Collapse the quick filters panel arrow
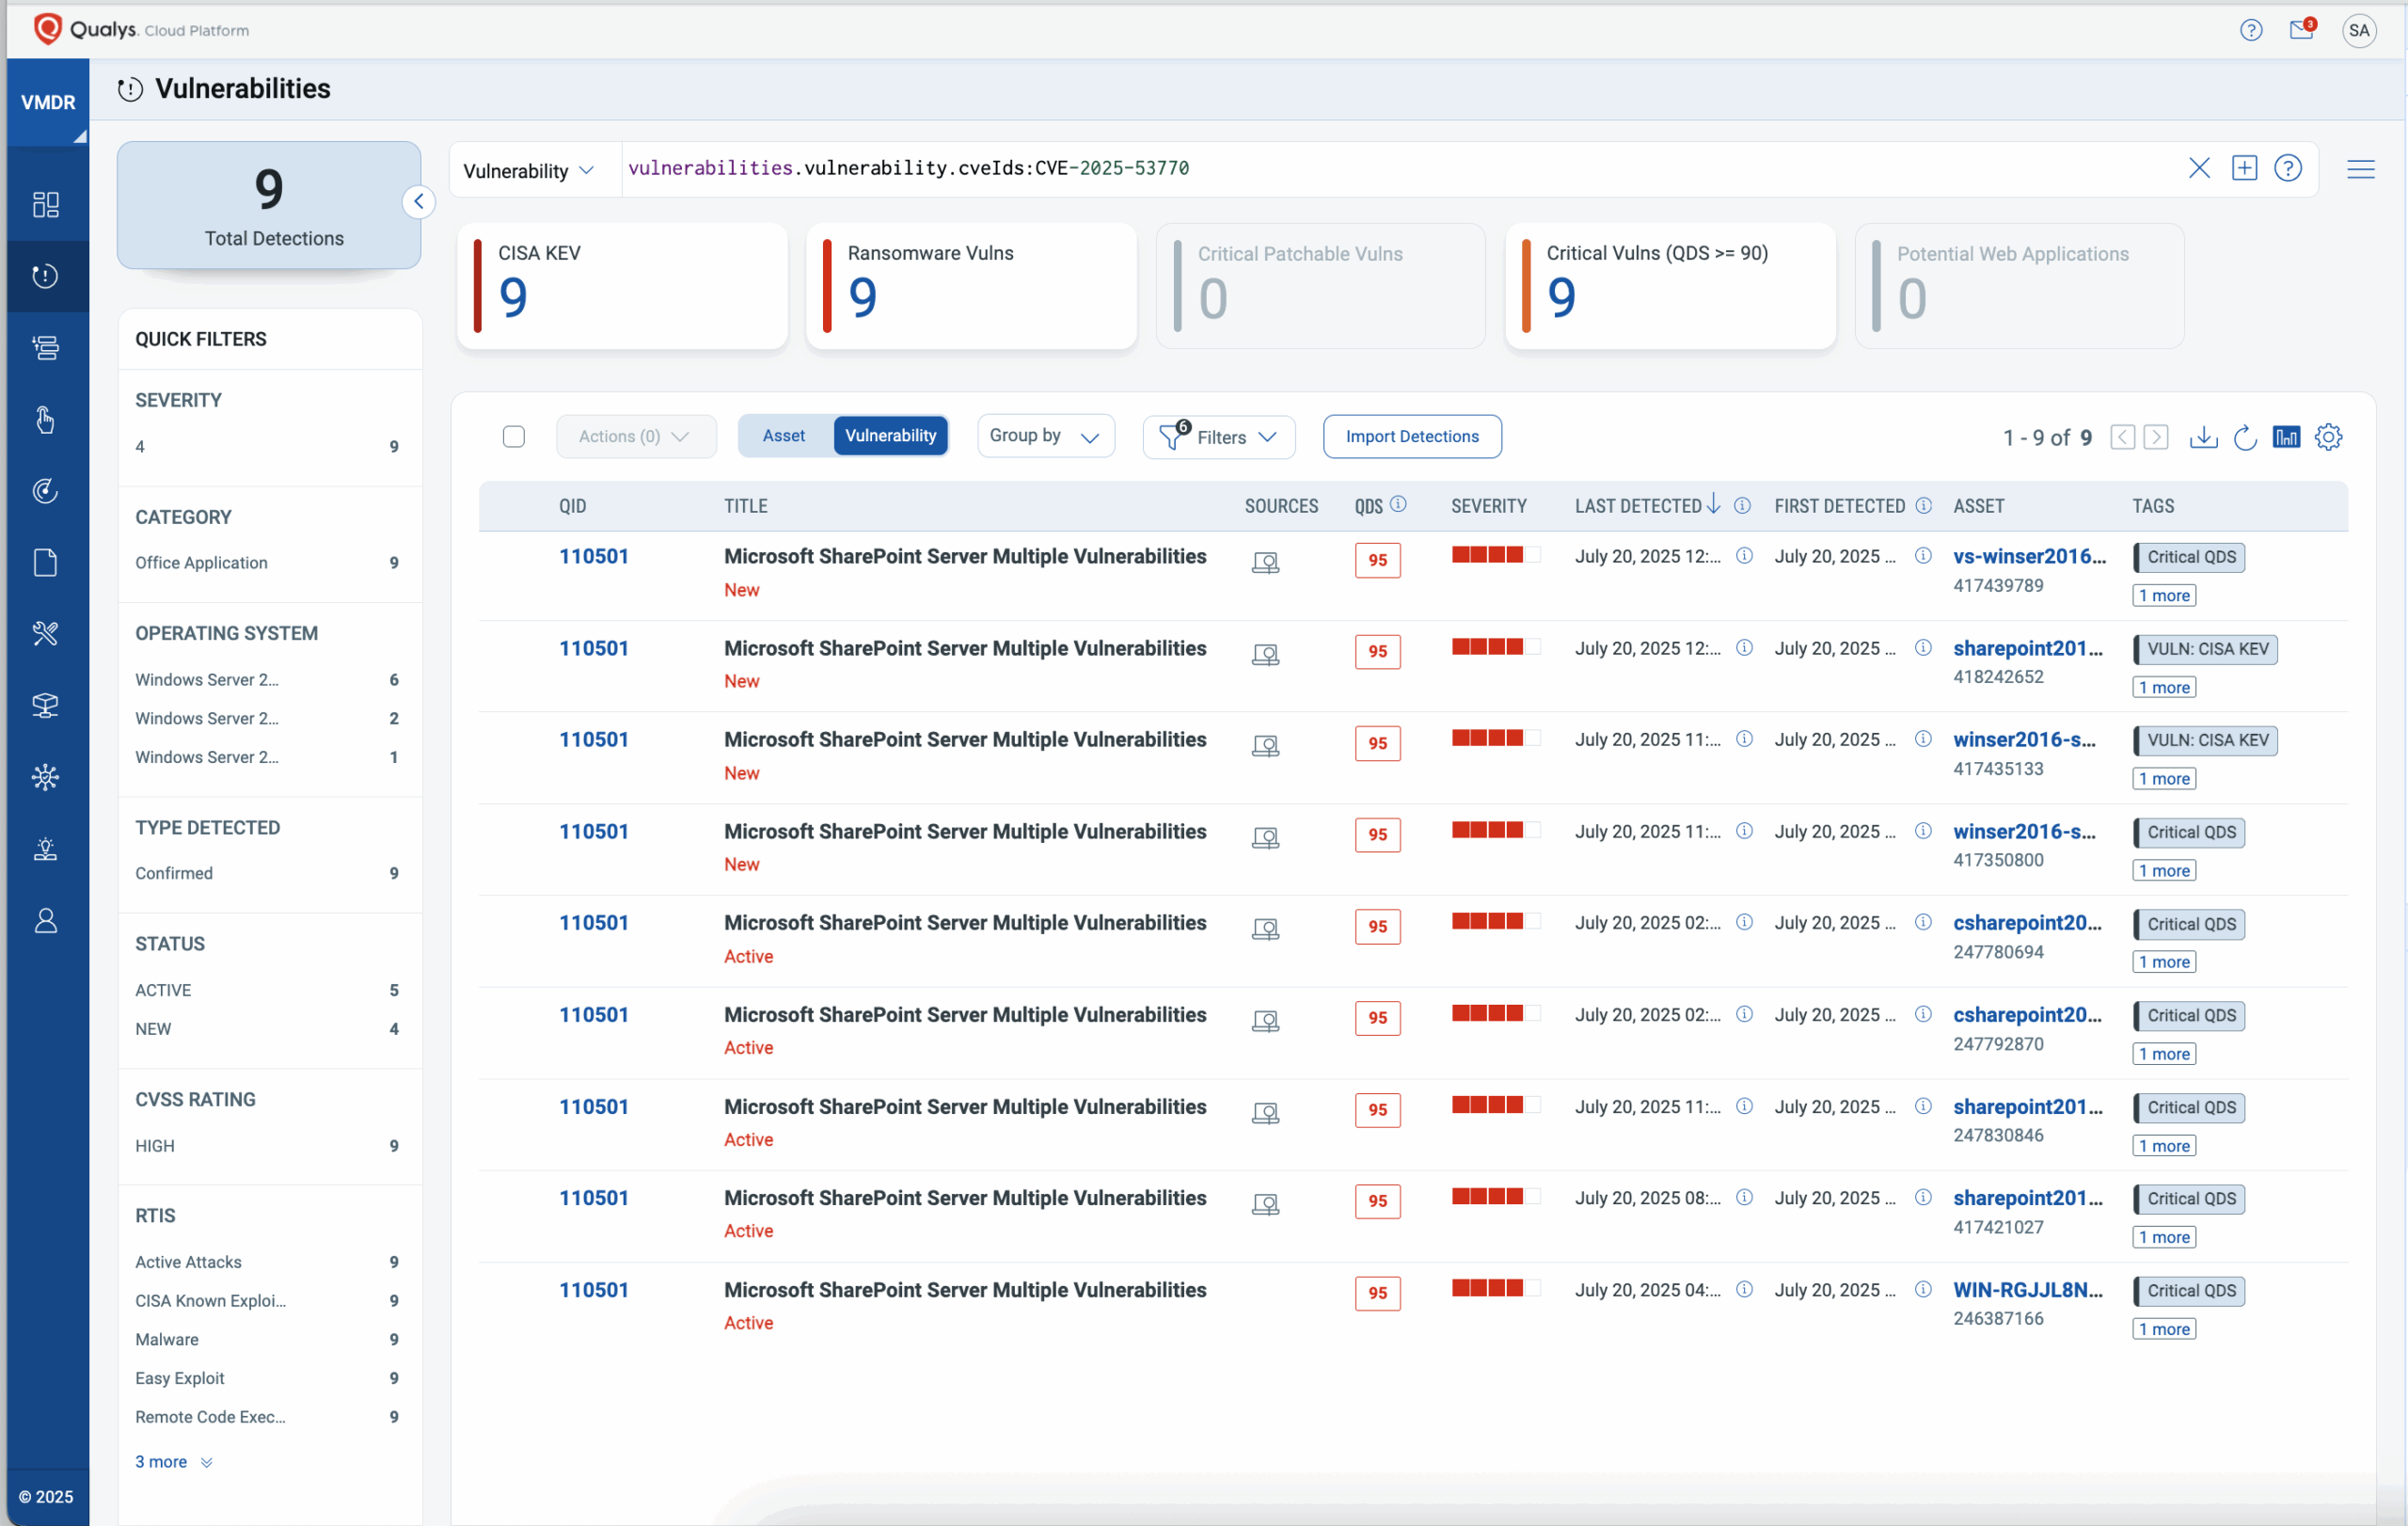 coord(419,202)
